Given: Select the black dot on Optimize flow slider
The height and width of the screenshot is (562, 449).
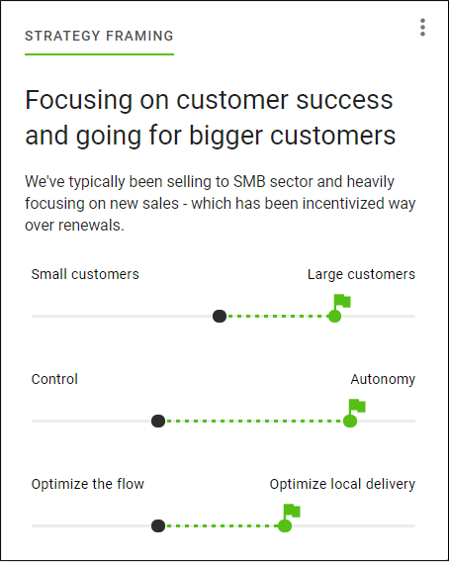Looking at the screenshot, I should point(158,526).
